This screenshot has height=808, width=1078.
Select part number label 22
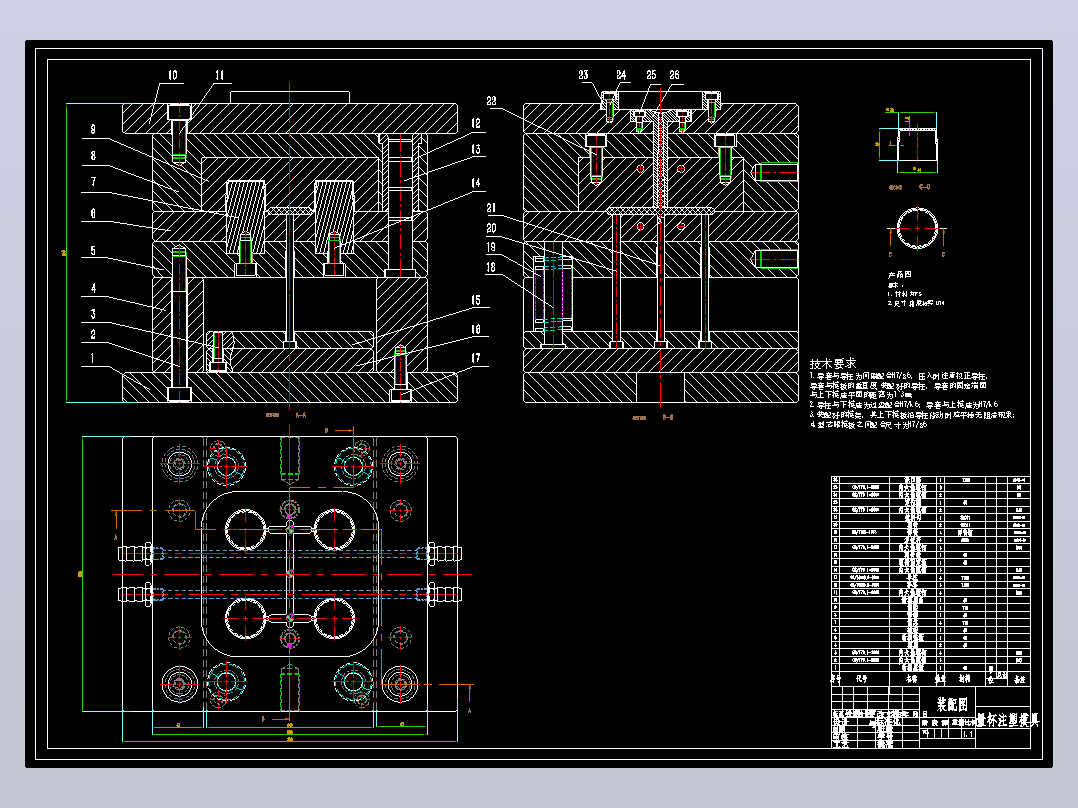pyautogui.click(x=491, y=101)
